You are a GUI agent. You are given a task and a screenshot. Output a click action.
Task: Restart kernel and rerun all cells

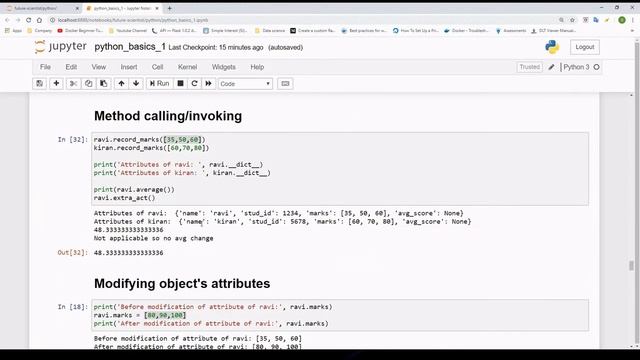pyautogui.click(x=209, y=84)
